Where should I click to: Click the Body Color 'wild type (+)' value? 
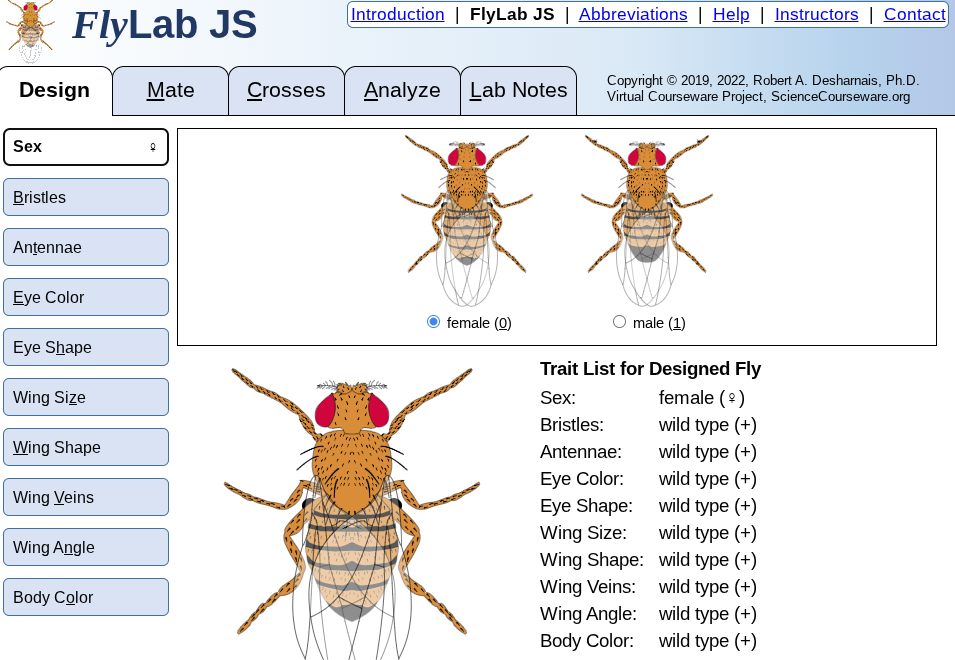[x=708, y=641]
